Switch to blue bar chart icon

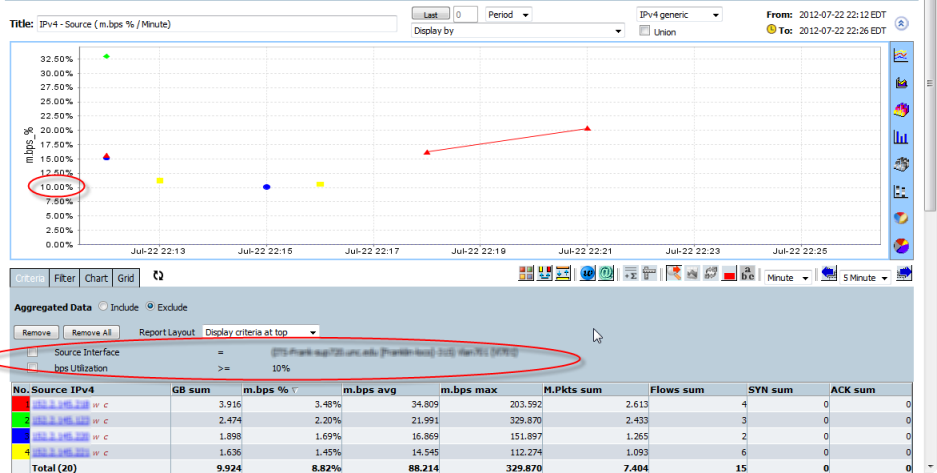point(901,137)
